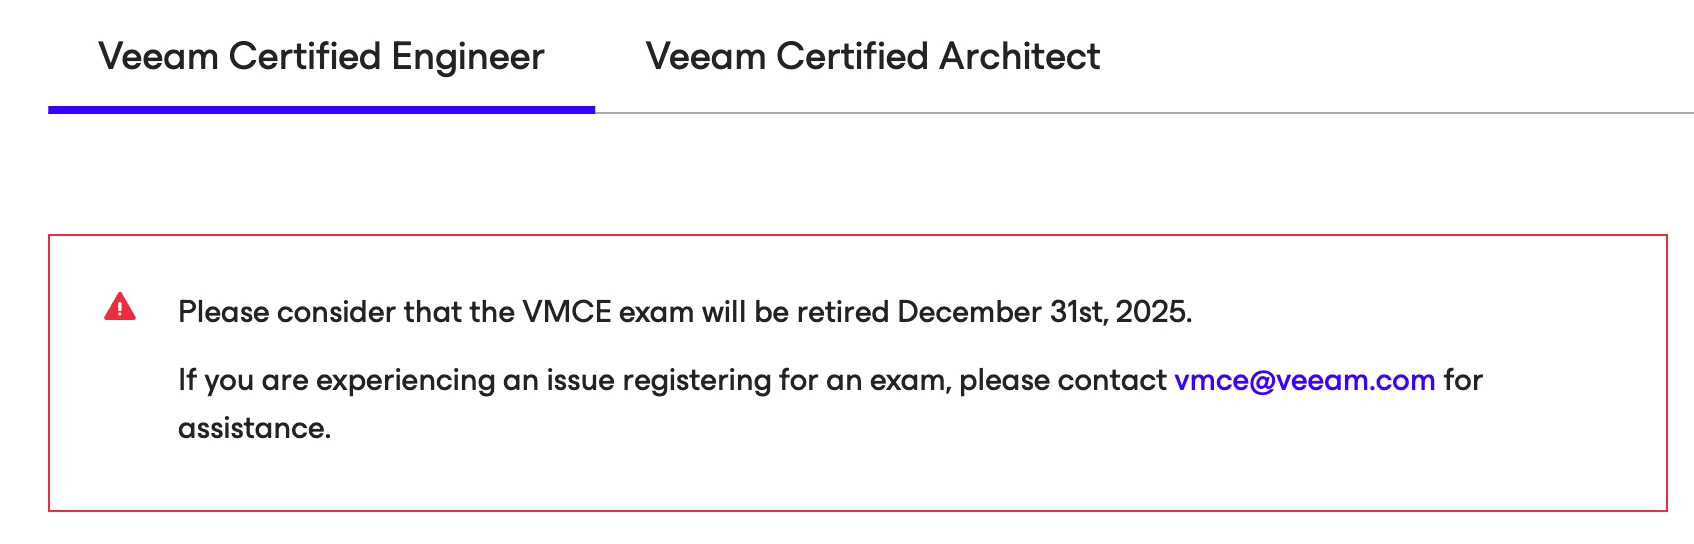Click the blue active tab underline

[x=321, y=109]
